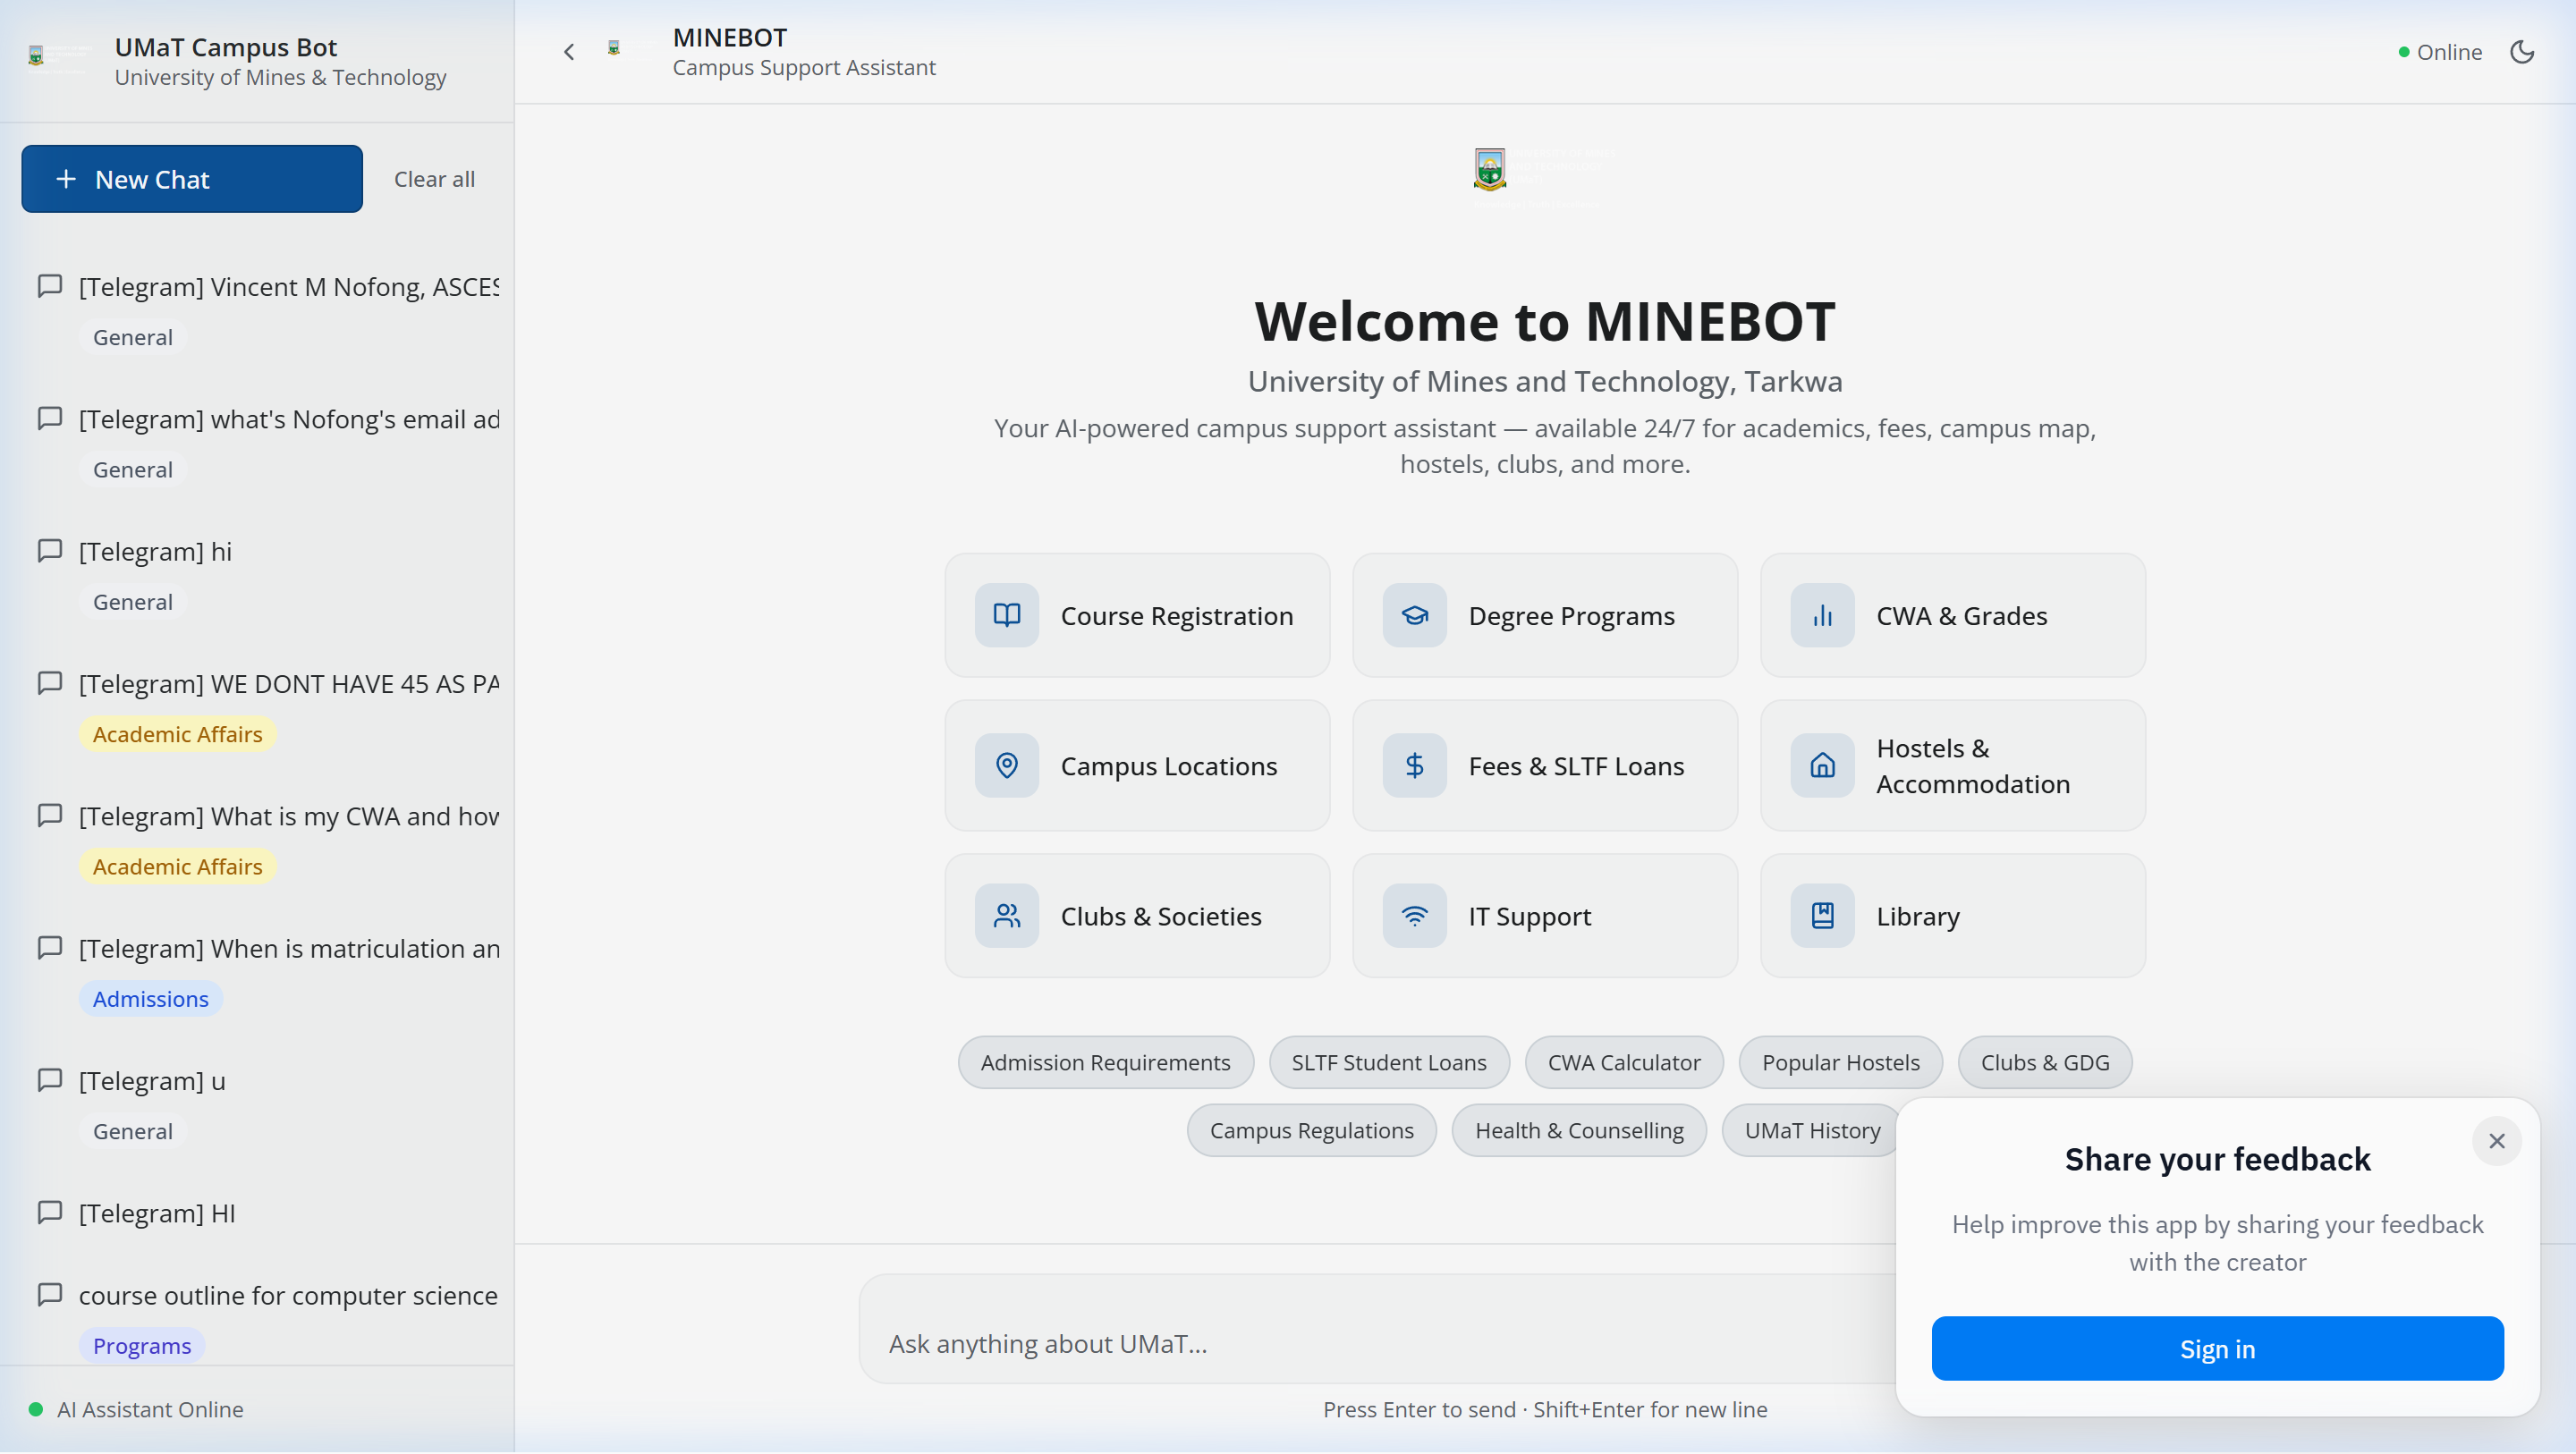Image resolution: width=2576 pixels, height=1454 pixels.
Task: Click the chat icon beside '[Telegram] u'
Action: [50, 1080]
